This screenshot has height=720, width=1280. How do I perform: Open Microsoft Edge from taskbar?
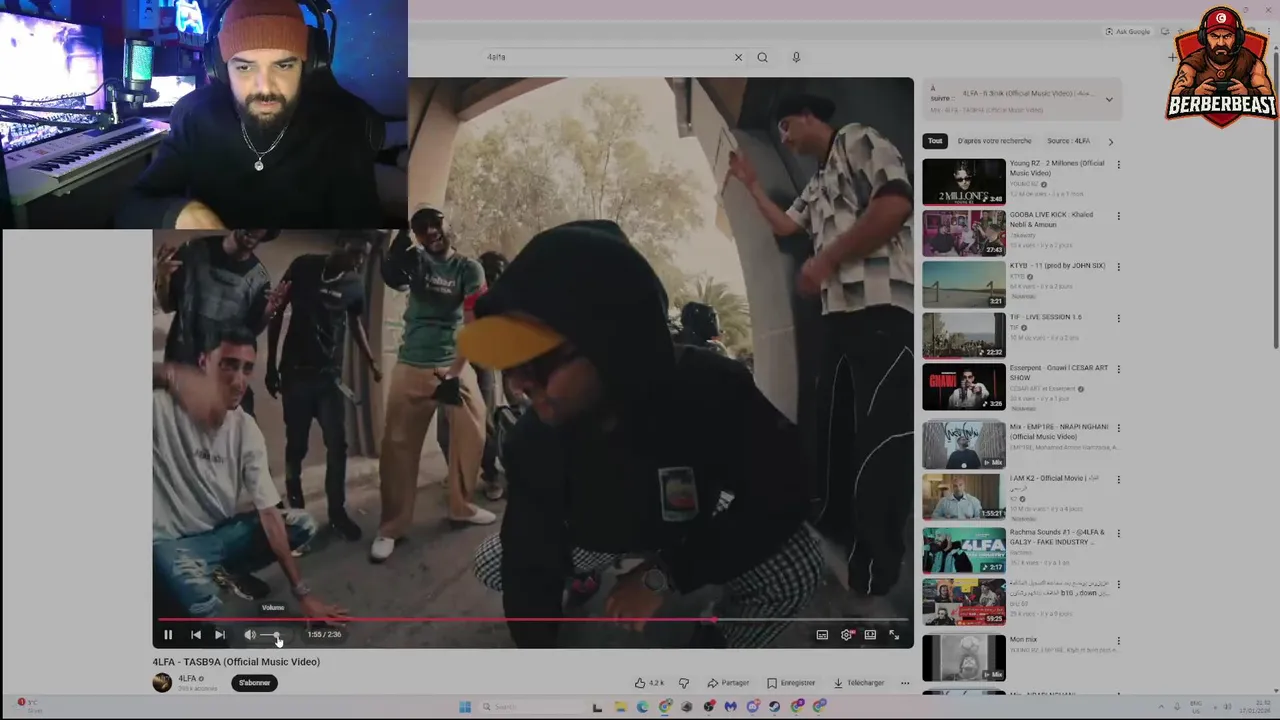(x=642, y=707)
